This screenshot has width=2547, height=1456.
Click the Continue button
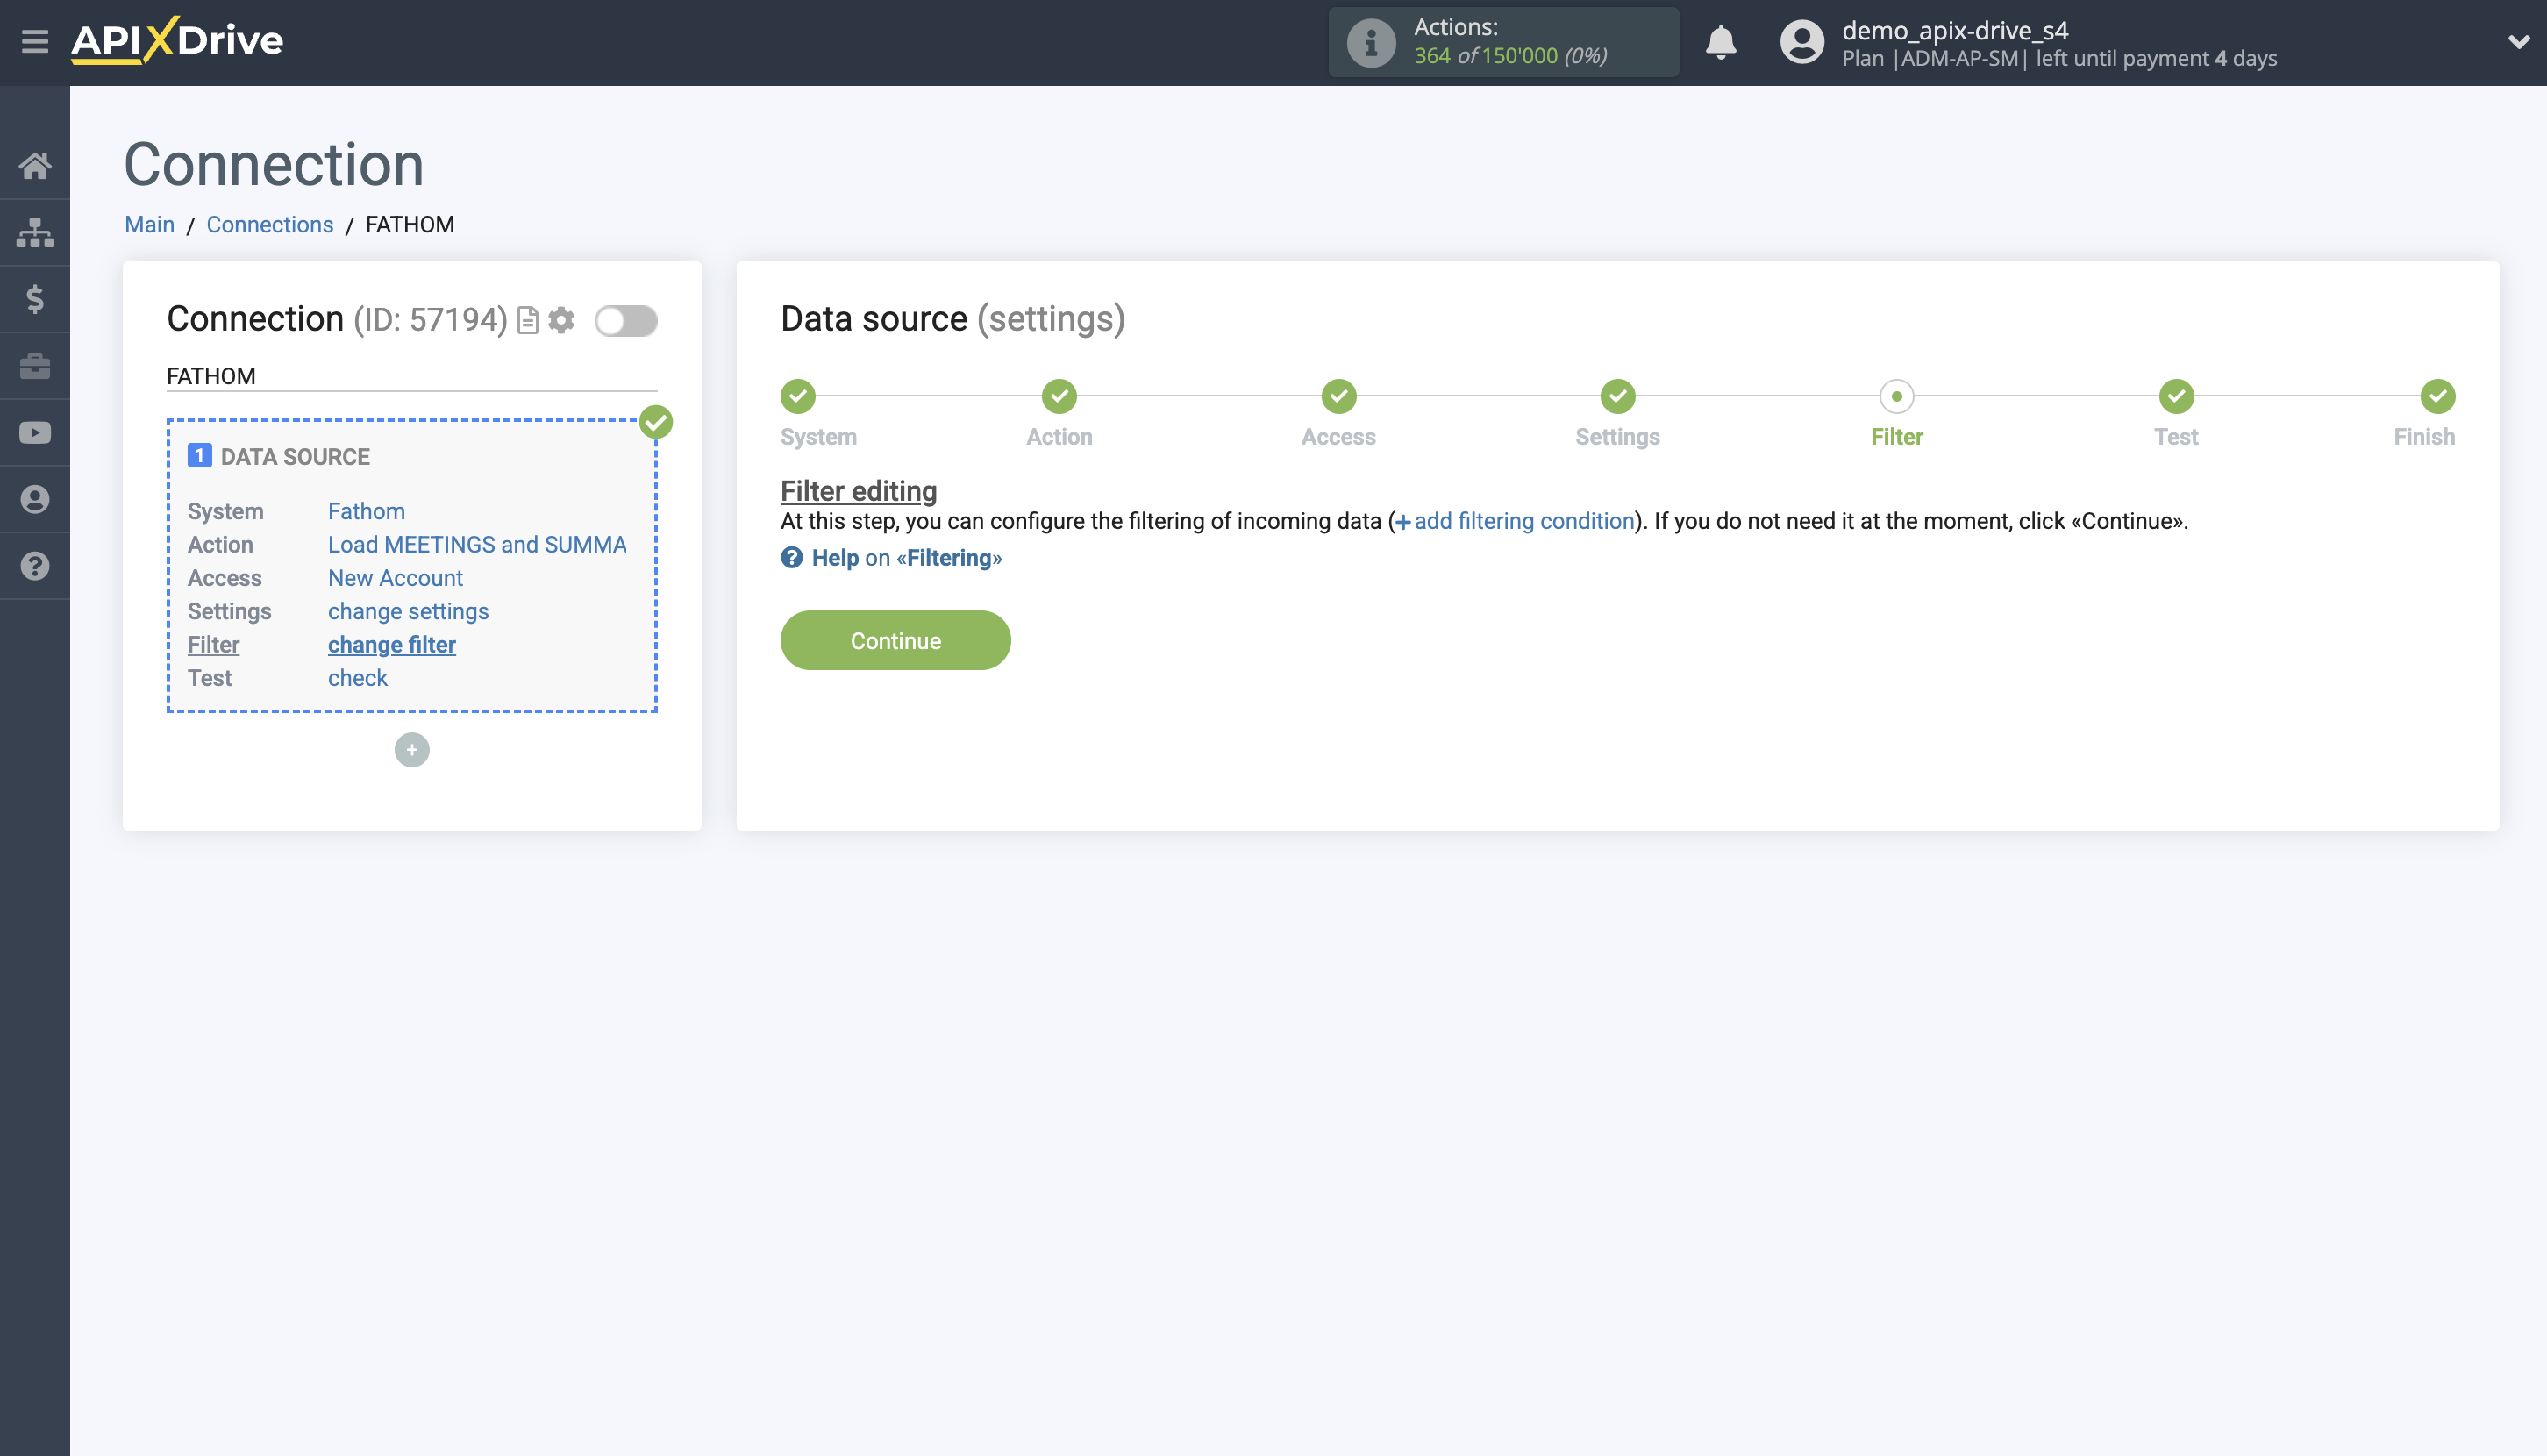coord(895,640)
